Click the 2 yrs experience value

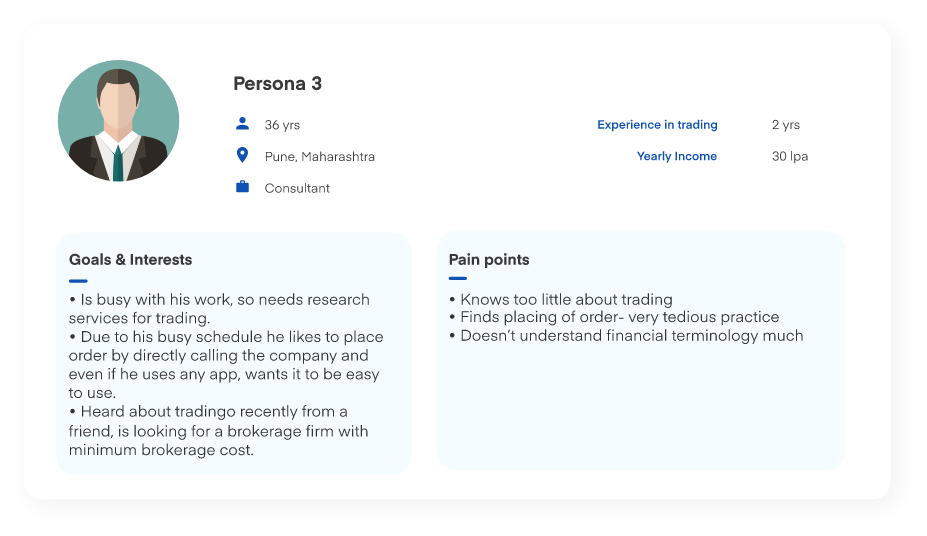point(786,125)
